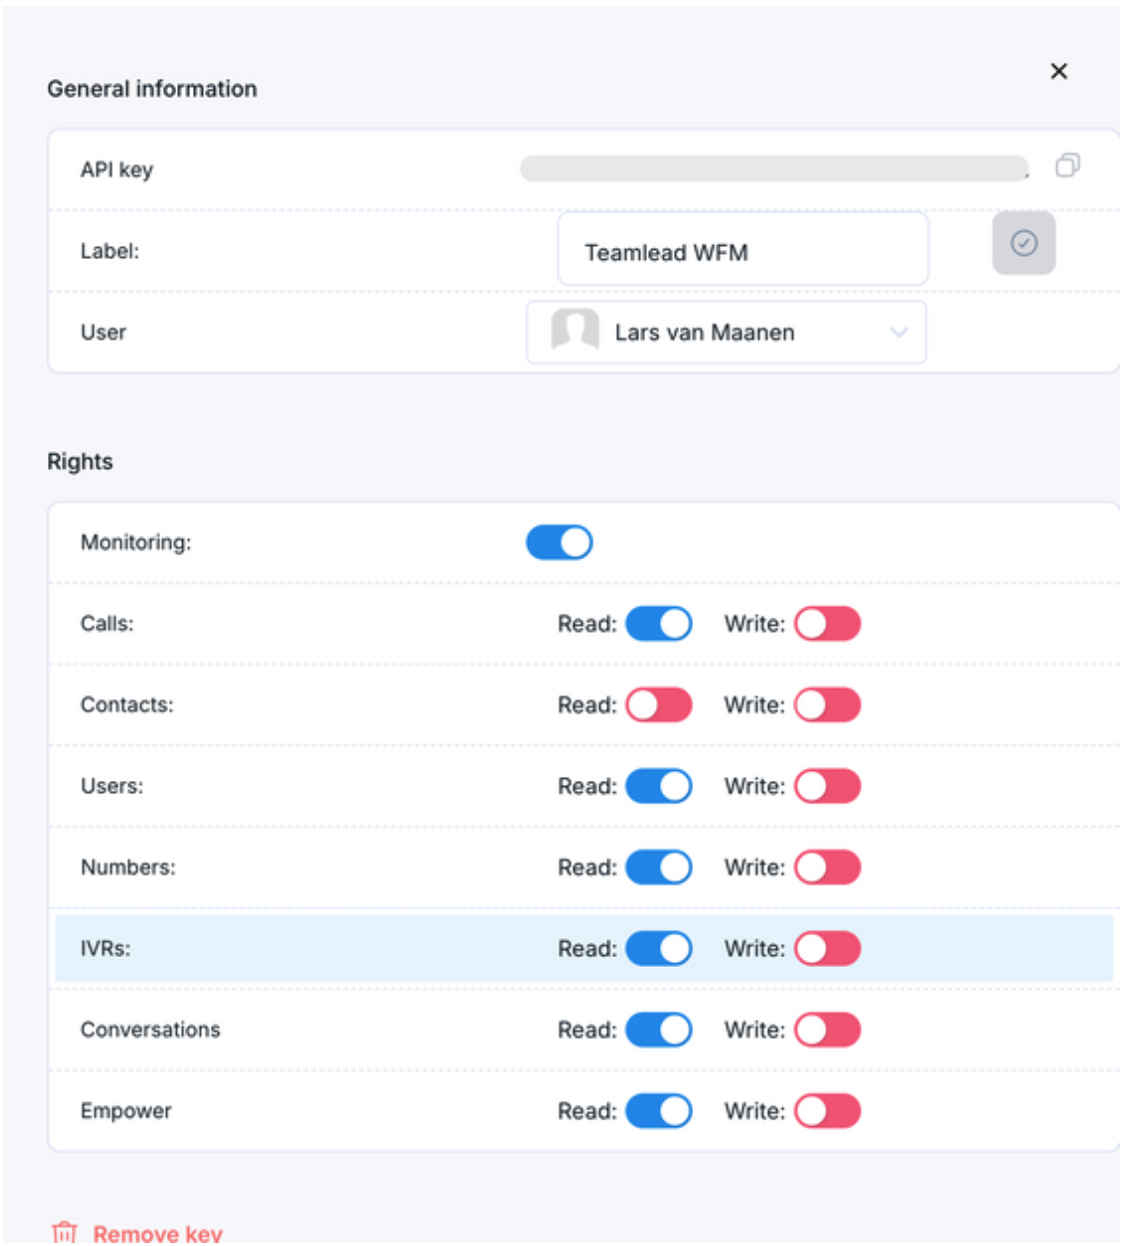Enable Contacts Read permission

658,705
